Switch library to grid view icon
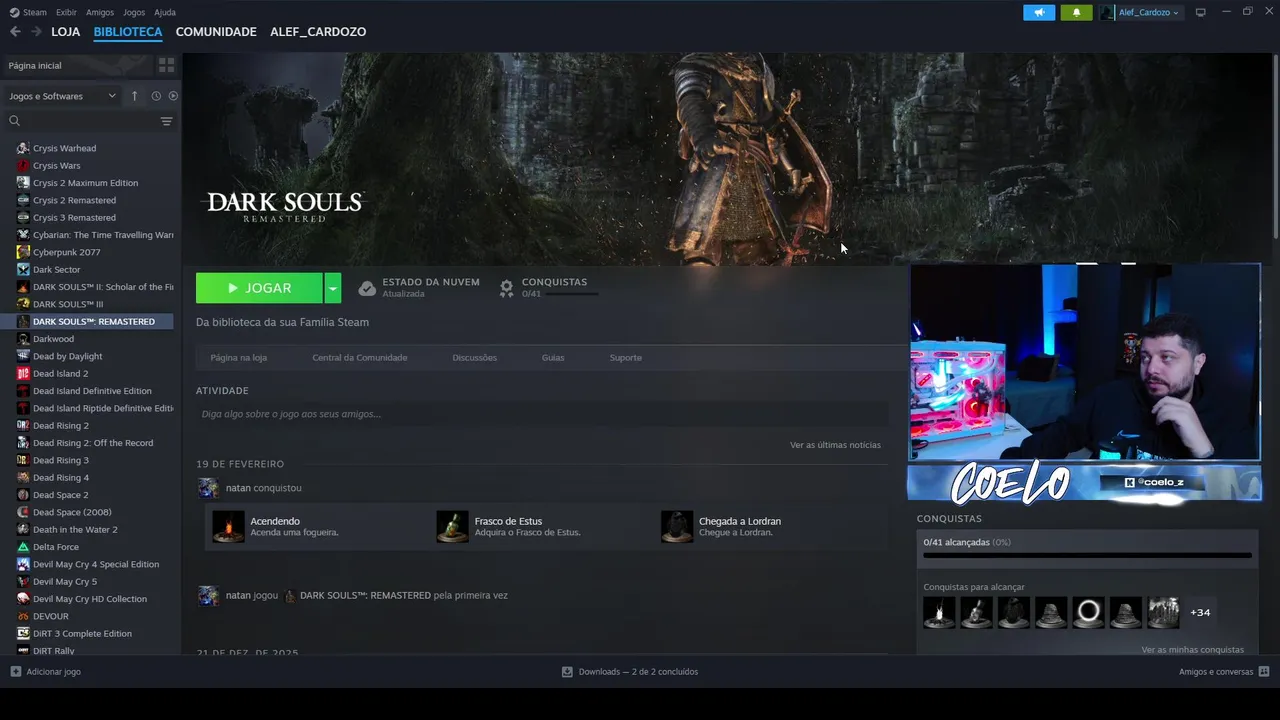Screen dimensions: 1280x720 click(x=166, y=65)
